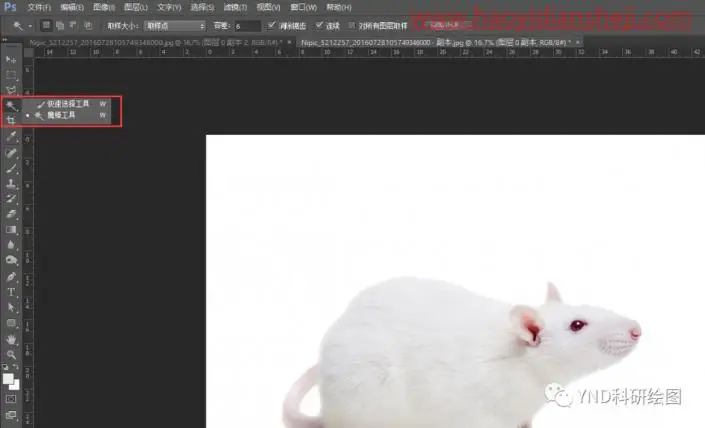
Task: Select the Crop tool
Action: pos(11,120)
